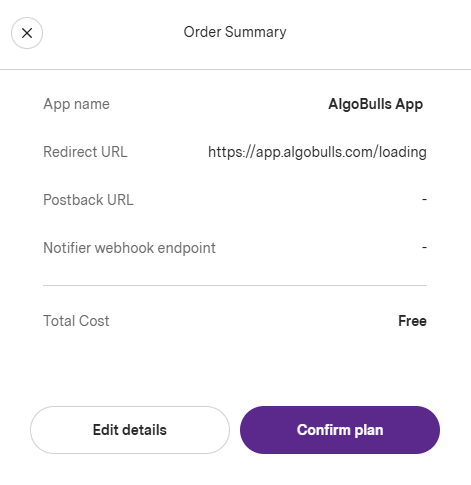Select the Total Cost label
Image resolution: width=471 pixels, height=485 pixels.
click(x=76, y=321)
